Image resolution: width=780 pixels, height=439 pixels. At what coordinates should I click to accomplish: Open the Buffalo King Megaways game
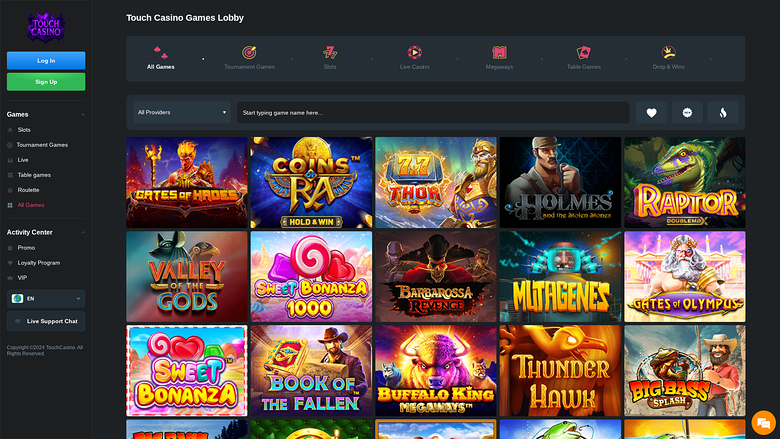tap(436, 370)
